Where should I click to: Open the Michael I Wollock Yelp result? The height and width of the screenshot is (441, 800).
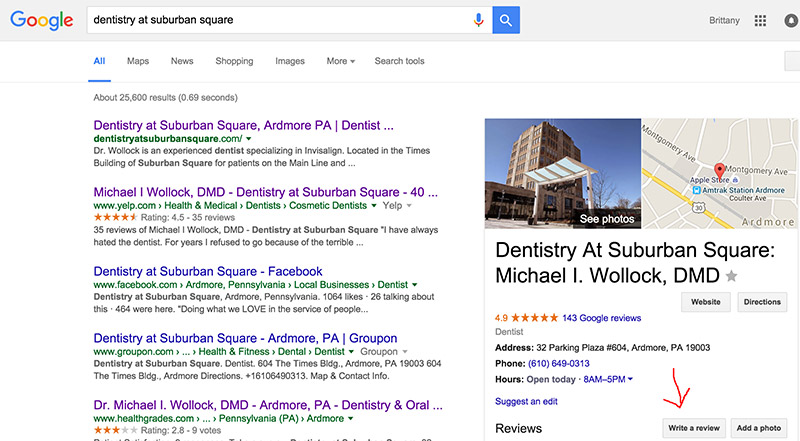point(265,192)
